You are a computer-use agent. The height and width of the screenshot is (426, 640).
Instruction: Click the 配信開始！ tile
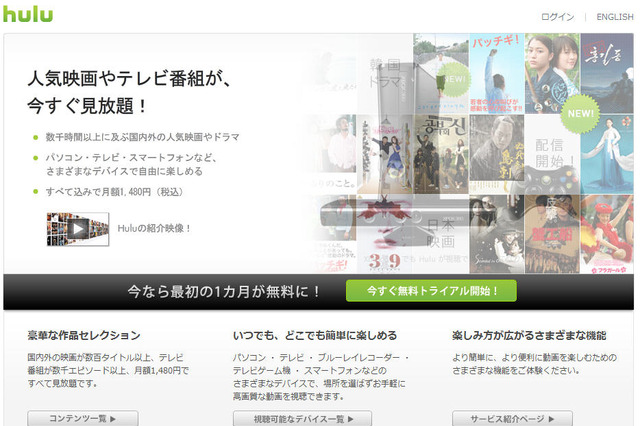click(552, 154)
